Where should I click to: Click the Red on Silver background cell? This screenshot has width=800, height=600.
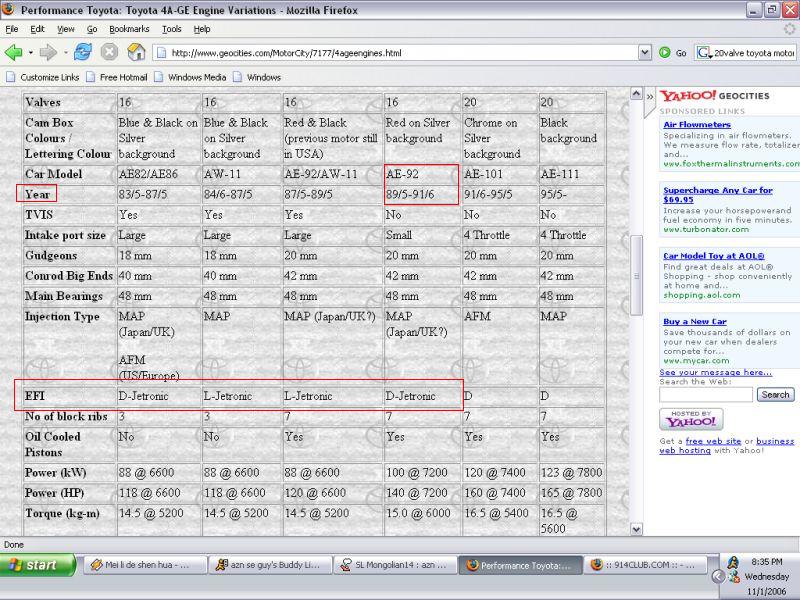422,138
